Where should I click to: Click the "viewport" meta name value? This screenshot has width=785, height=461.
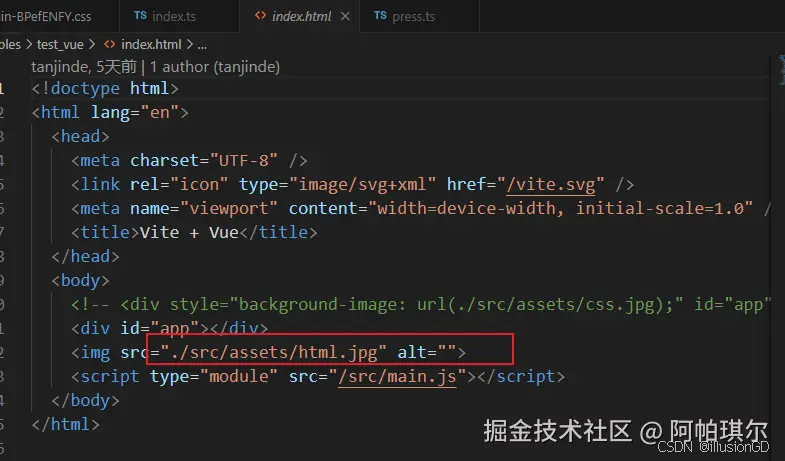(x=228, y=208)
